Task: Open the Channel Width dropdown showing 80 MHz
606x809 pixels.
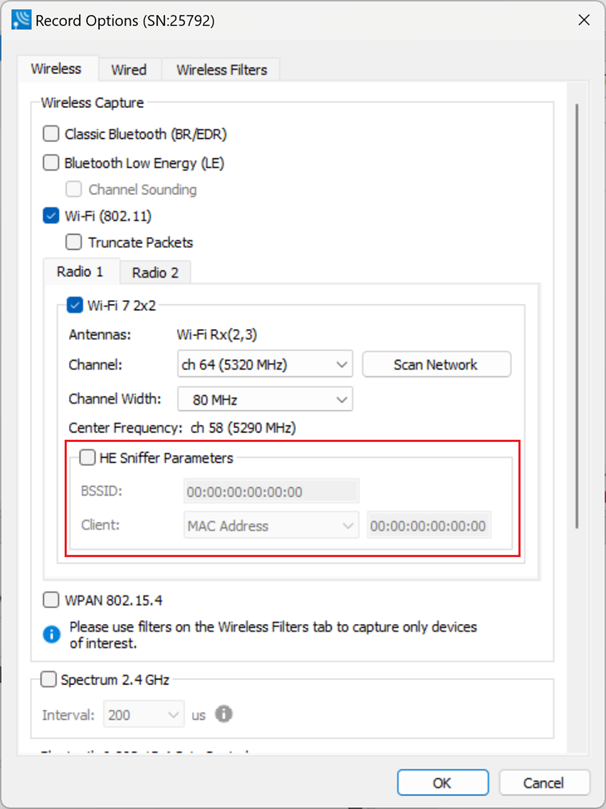Action: [265, 399]
